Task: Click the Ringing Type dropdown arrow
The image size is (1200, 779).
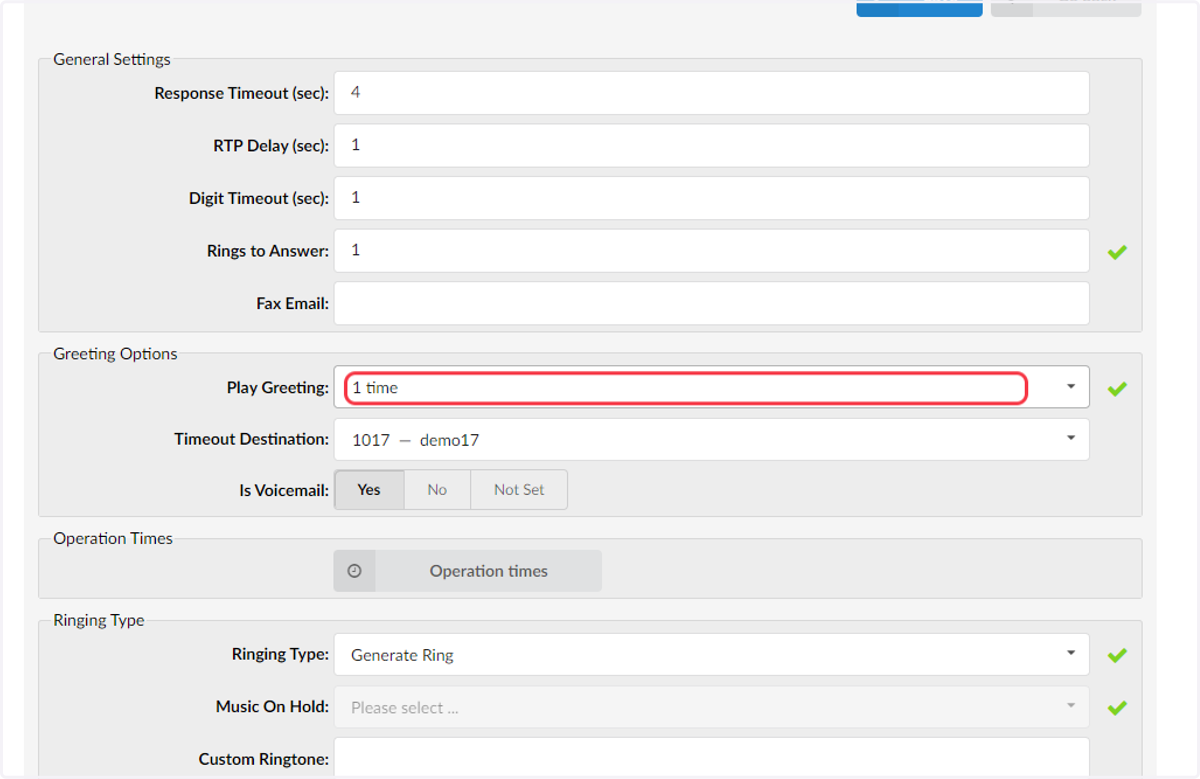Action: point(1071,654)
